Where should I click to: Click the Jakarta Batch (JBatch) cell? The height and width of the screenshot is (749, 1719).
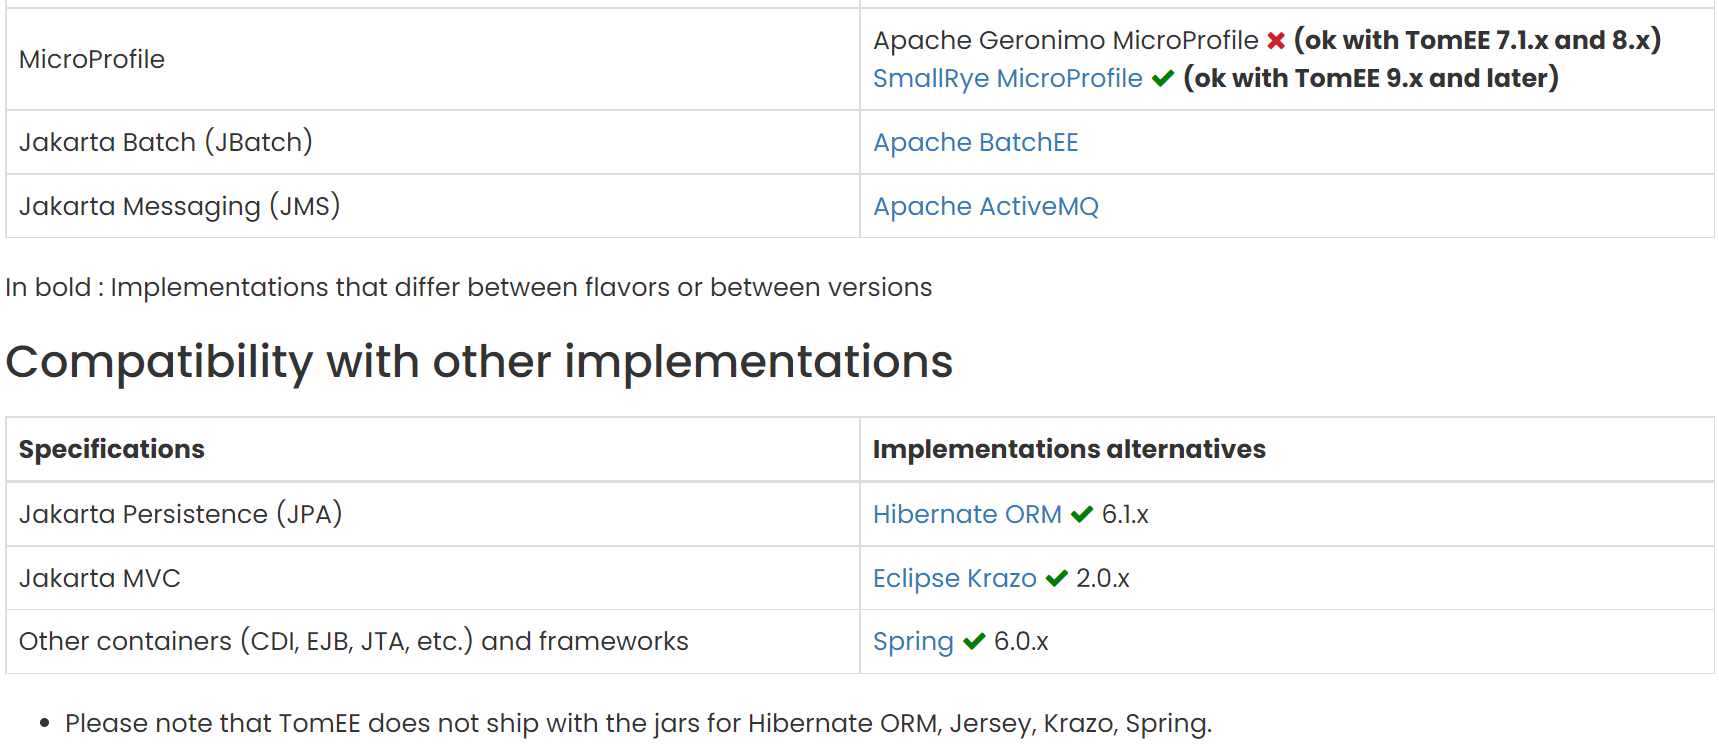[166, 143]
